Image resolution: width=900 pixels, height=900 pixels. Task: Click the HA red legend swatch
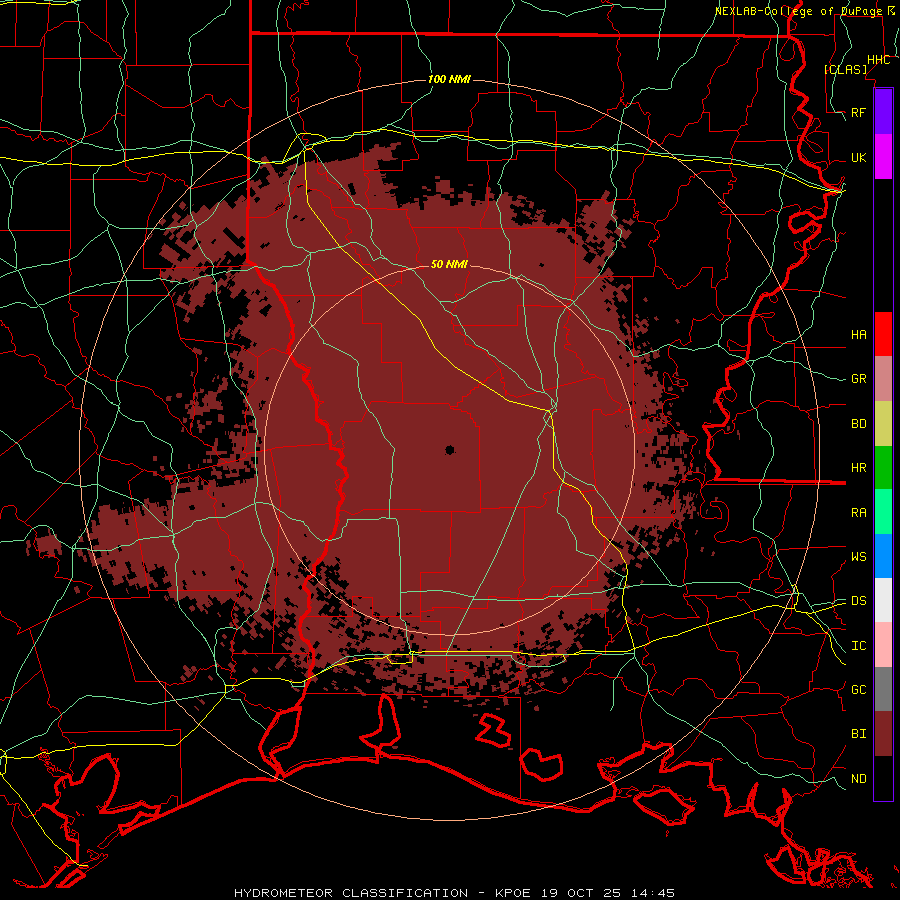(x=883, y=334)
